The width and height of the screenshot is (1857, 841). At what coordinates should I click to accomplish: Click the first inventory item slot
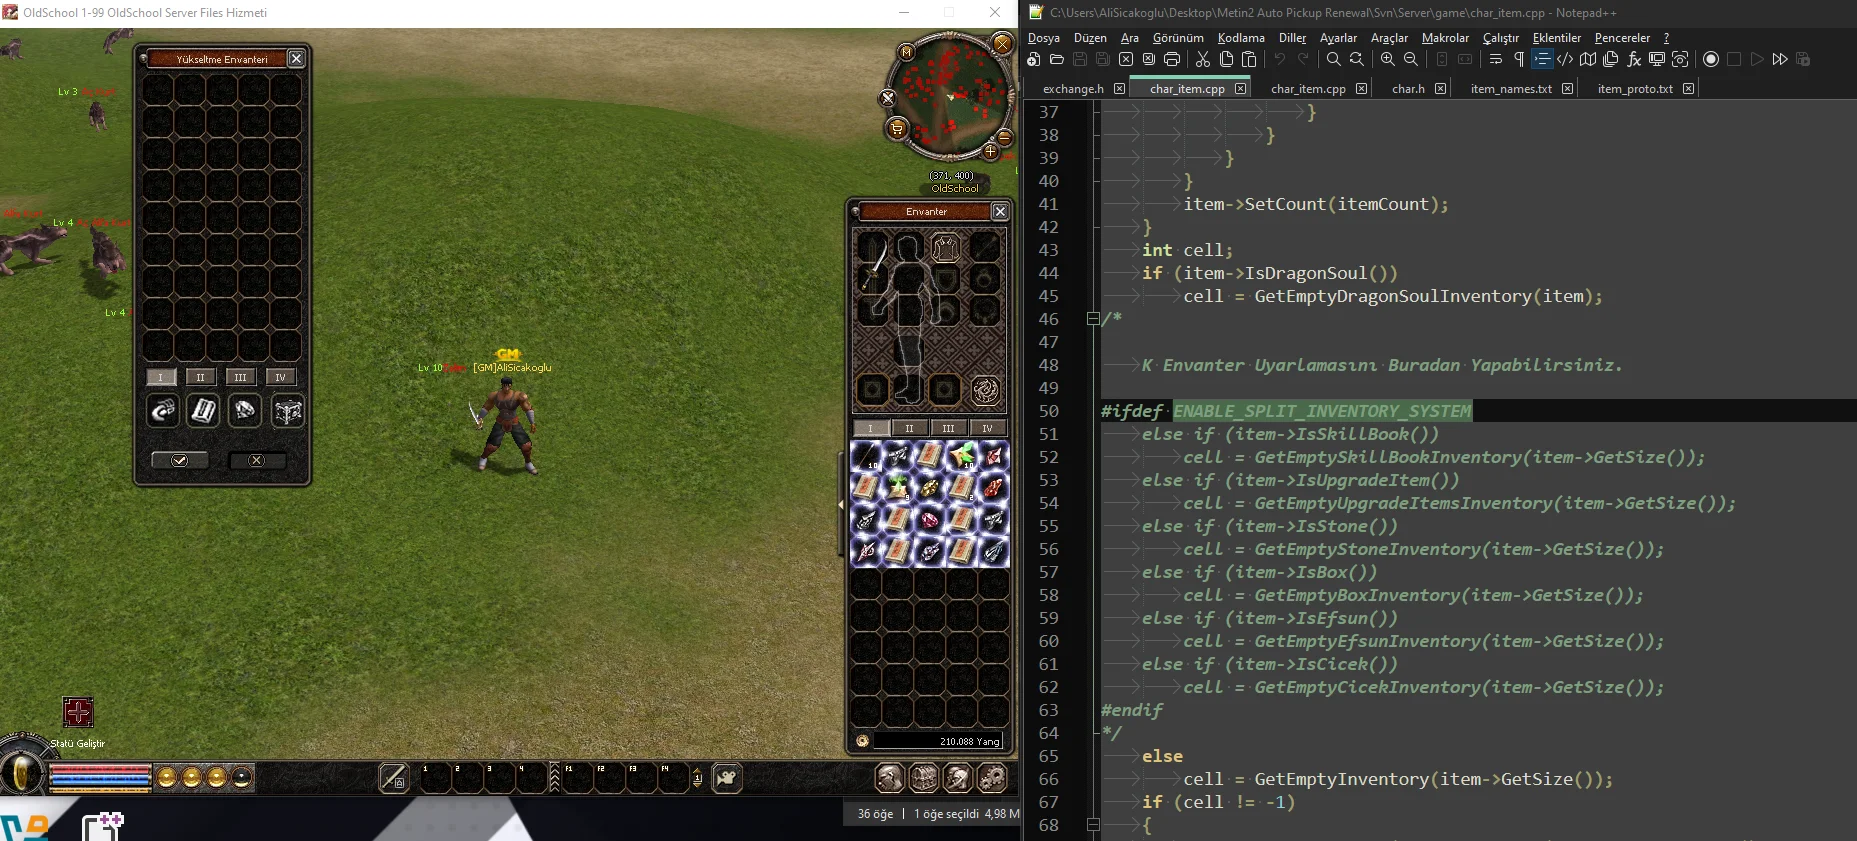point(867,457)
